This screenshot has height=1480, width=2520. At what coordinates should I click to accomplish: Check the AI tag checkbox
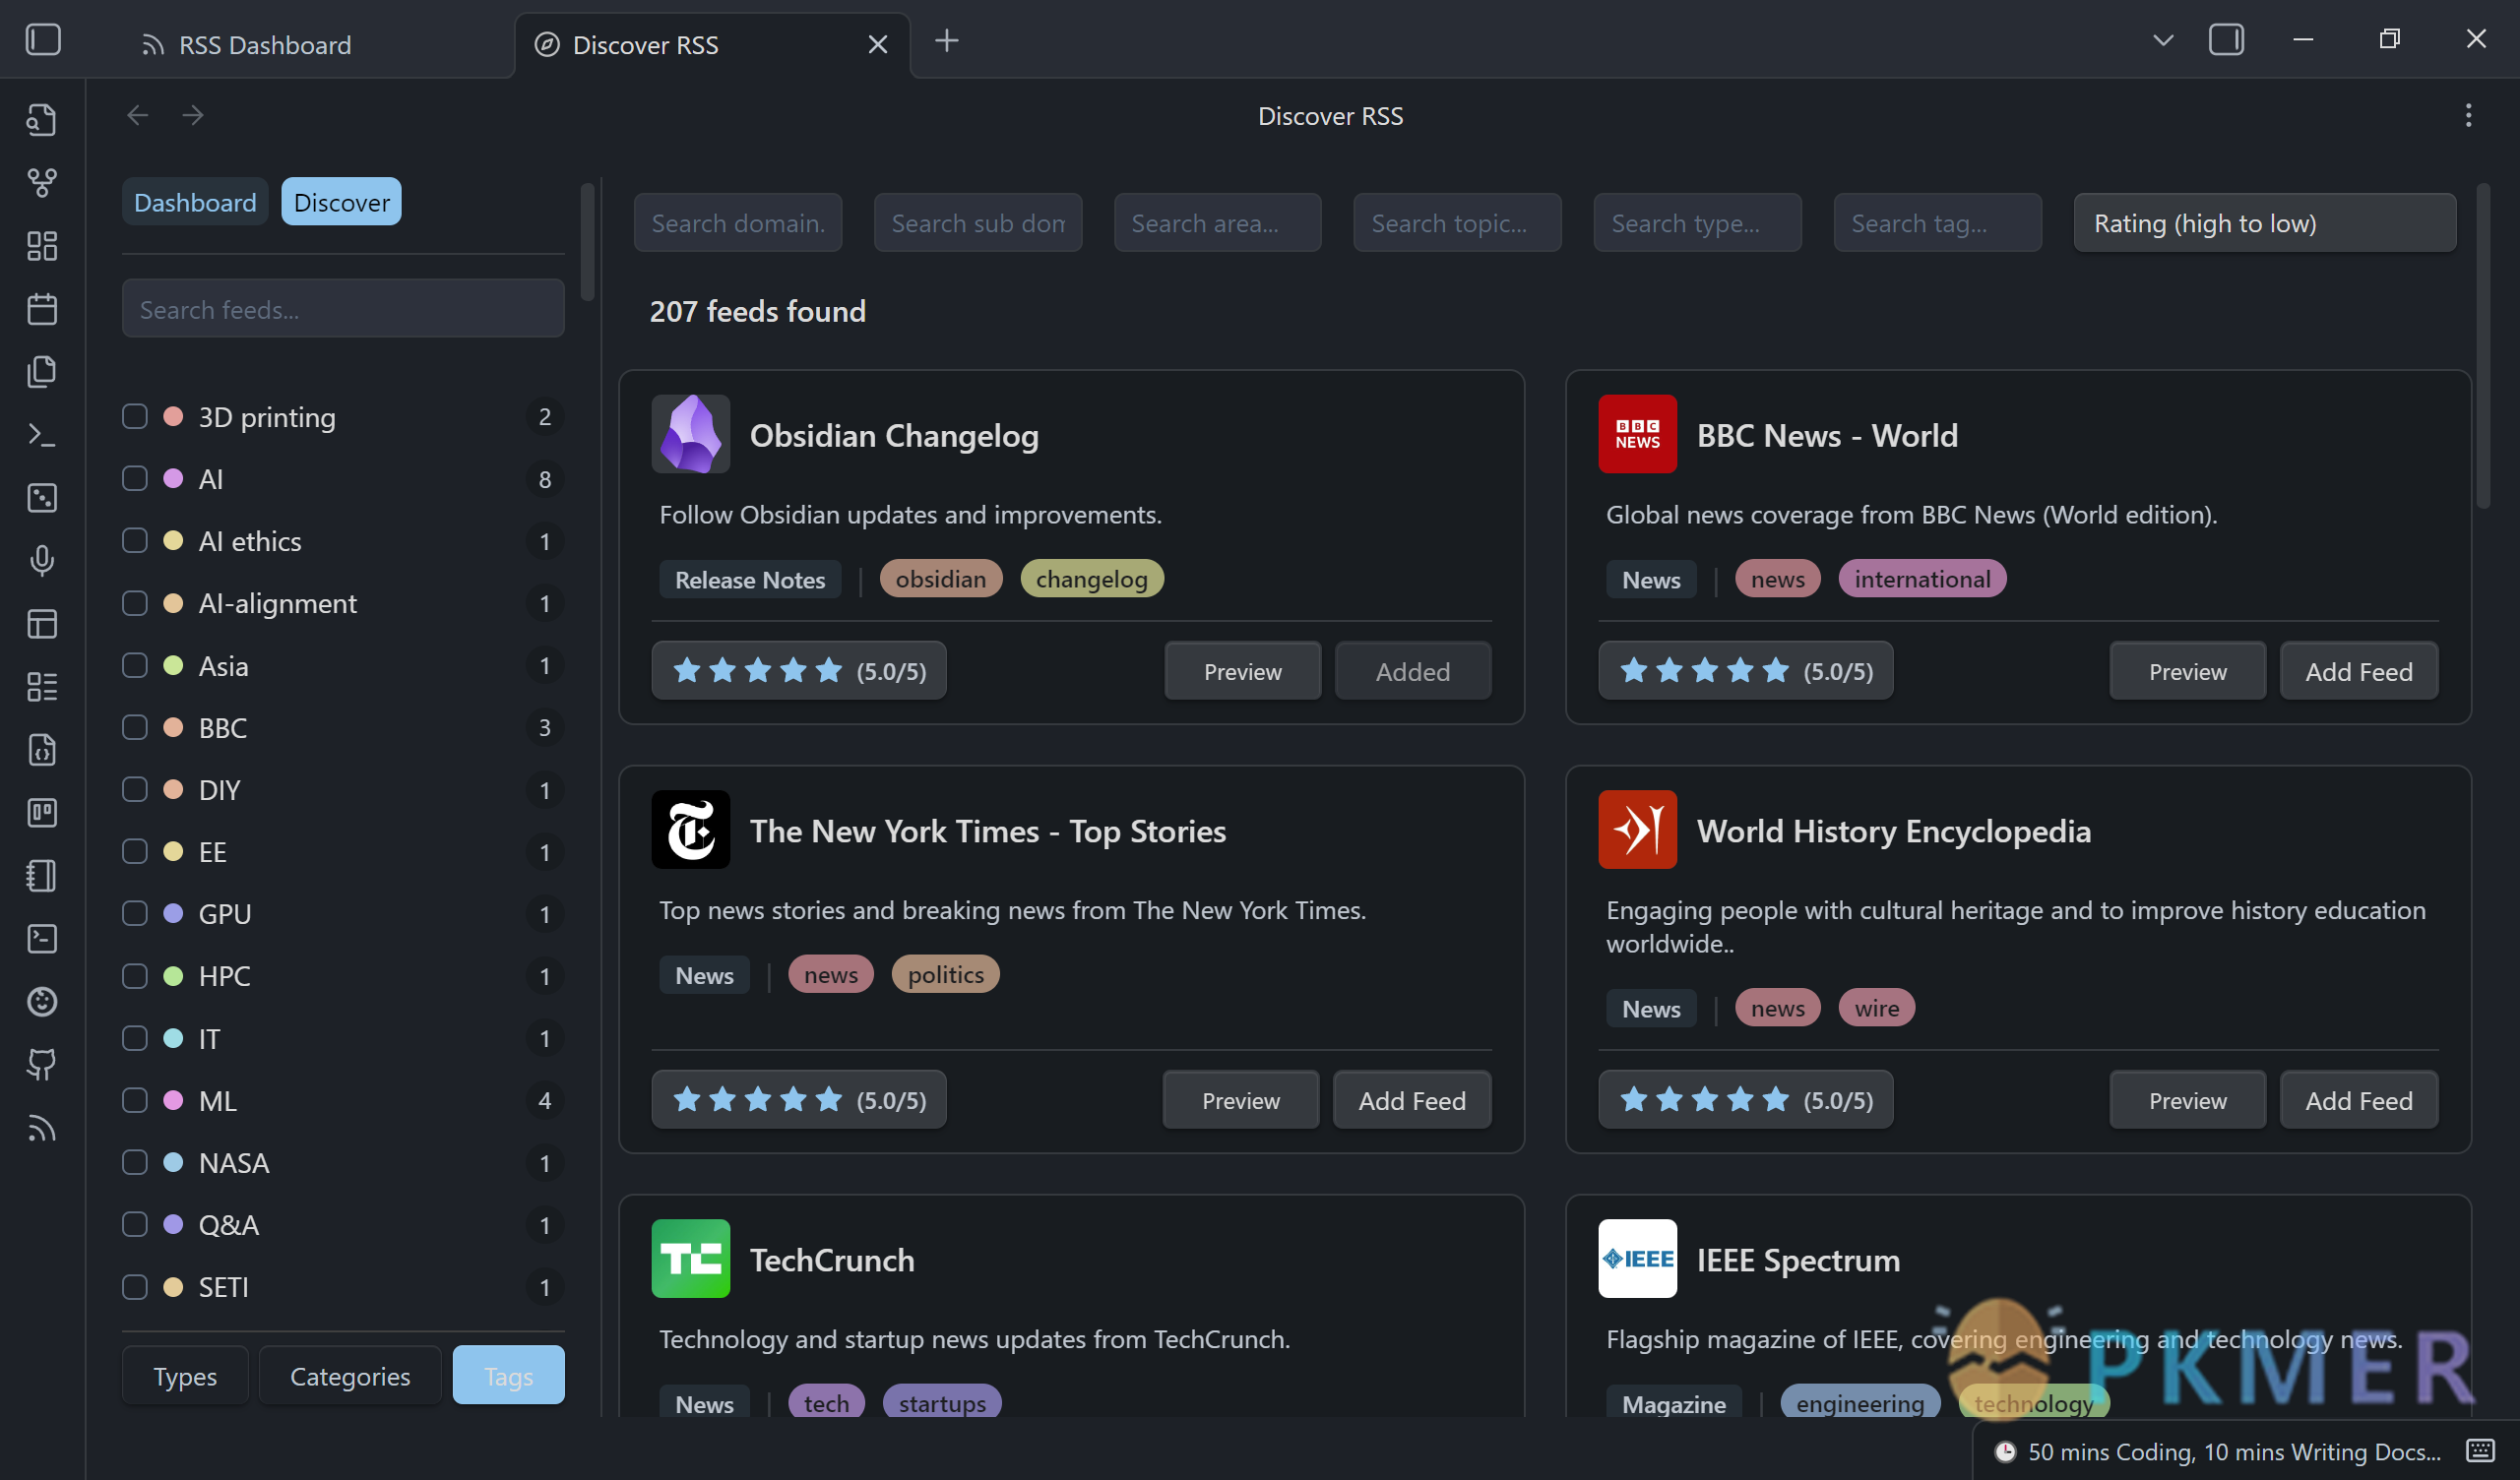tap(134, 478)
